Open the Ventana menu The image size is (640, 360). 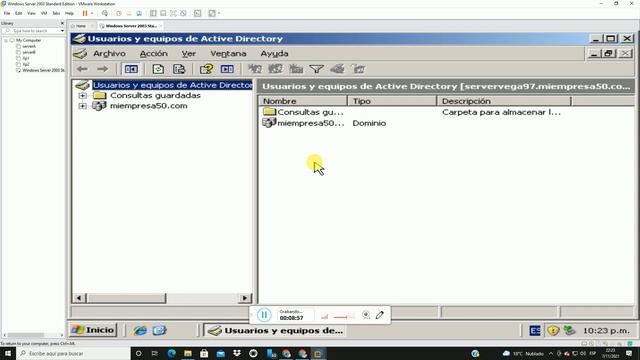(228, 53)
